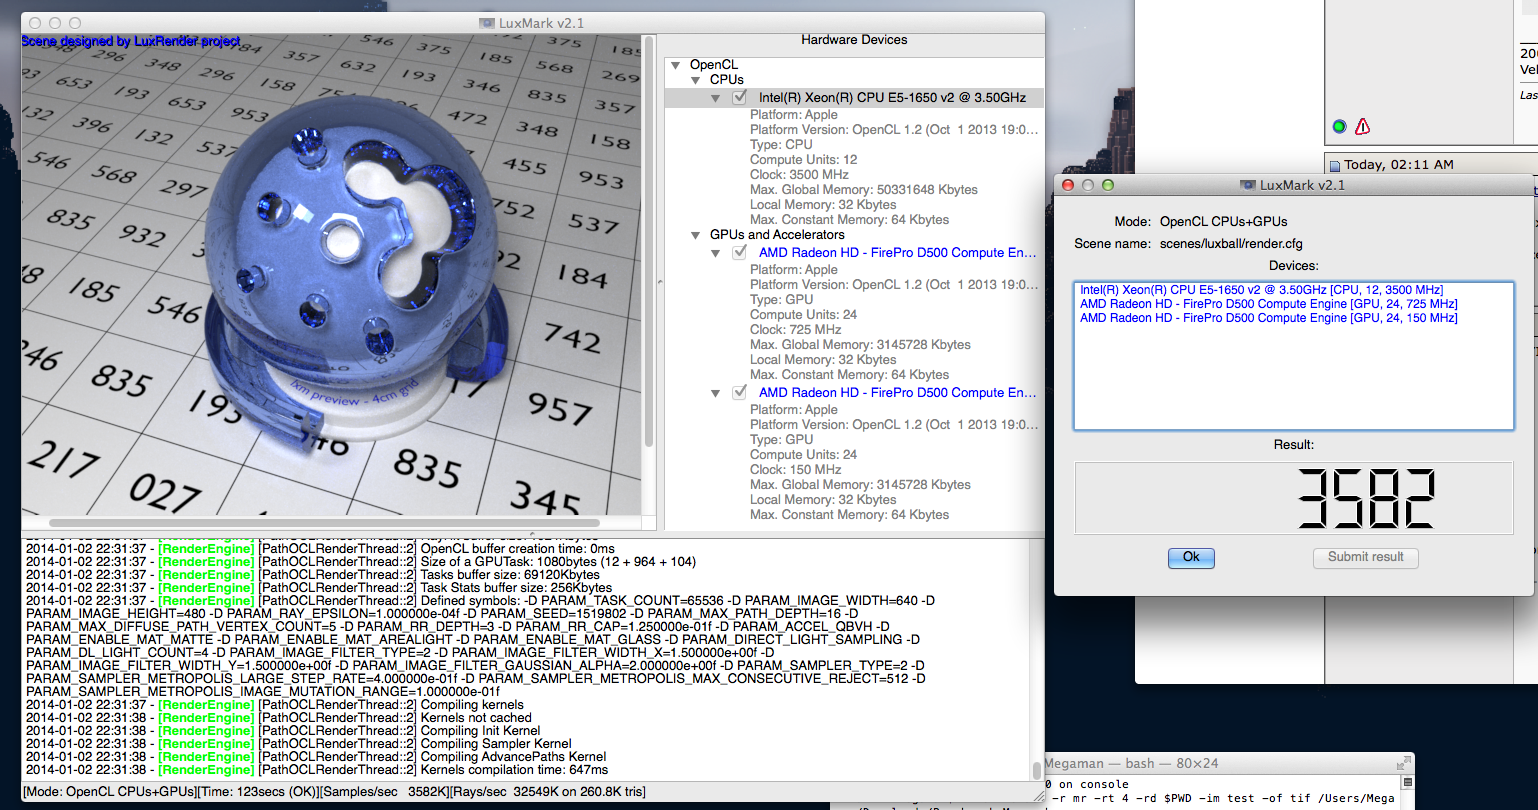This screenshot has width=1538, height=810.
Task: Click 'Clock: 725 MHz' detail row
Action: (795, 329)
